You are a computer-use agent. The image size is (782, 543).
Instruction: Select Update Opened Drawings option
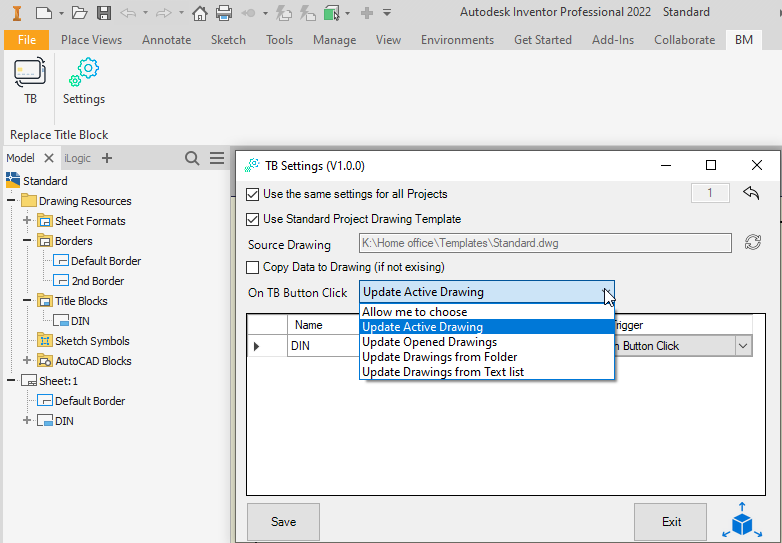(487, 342)
